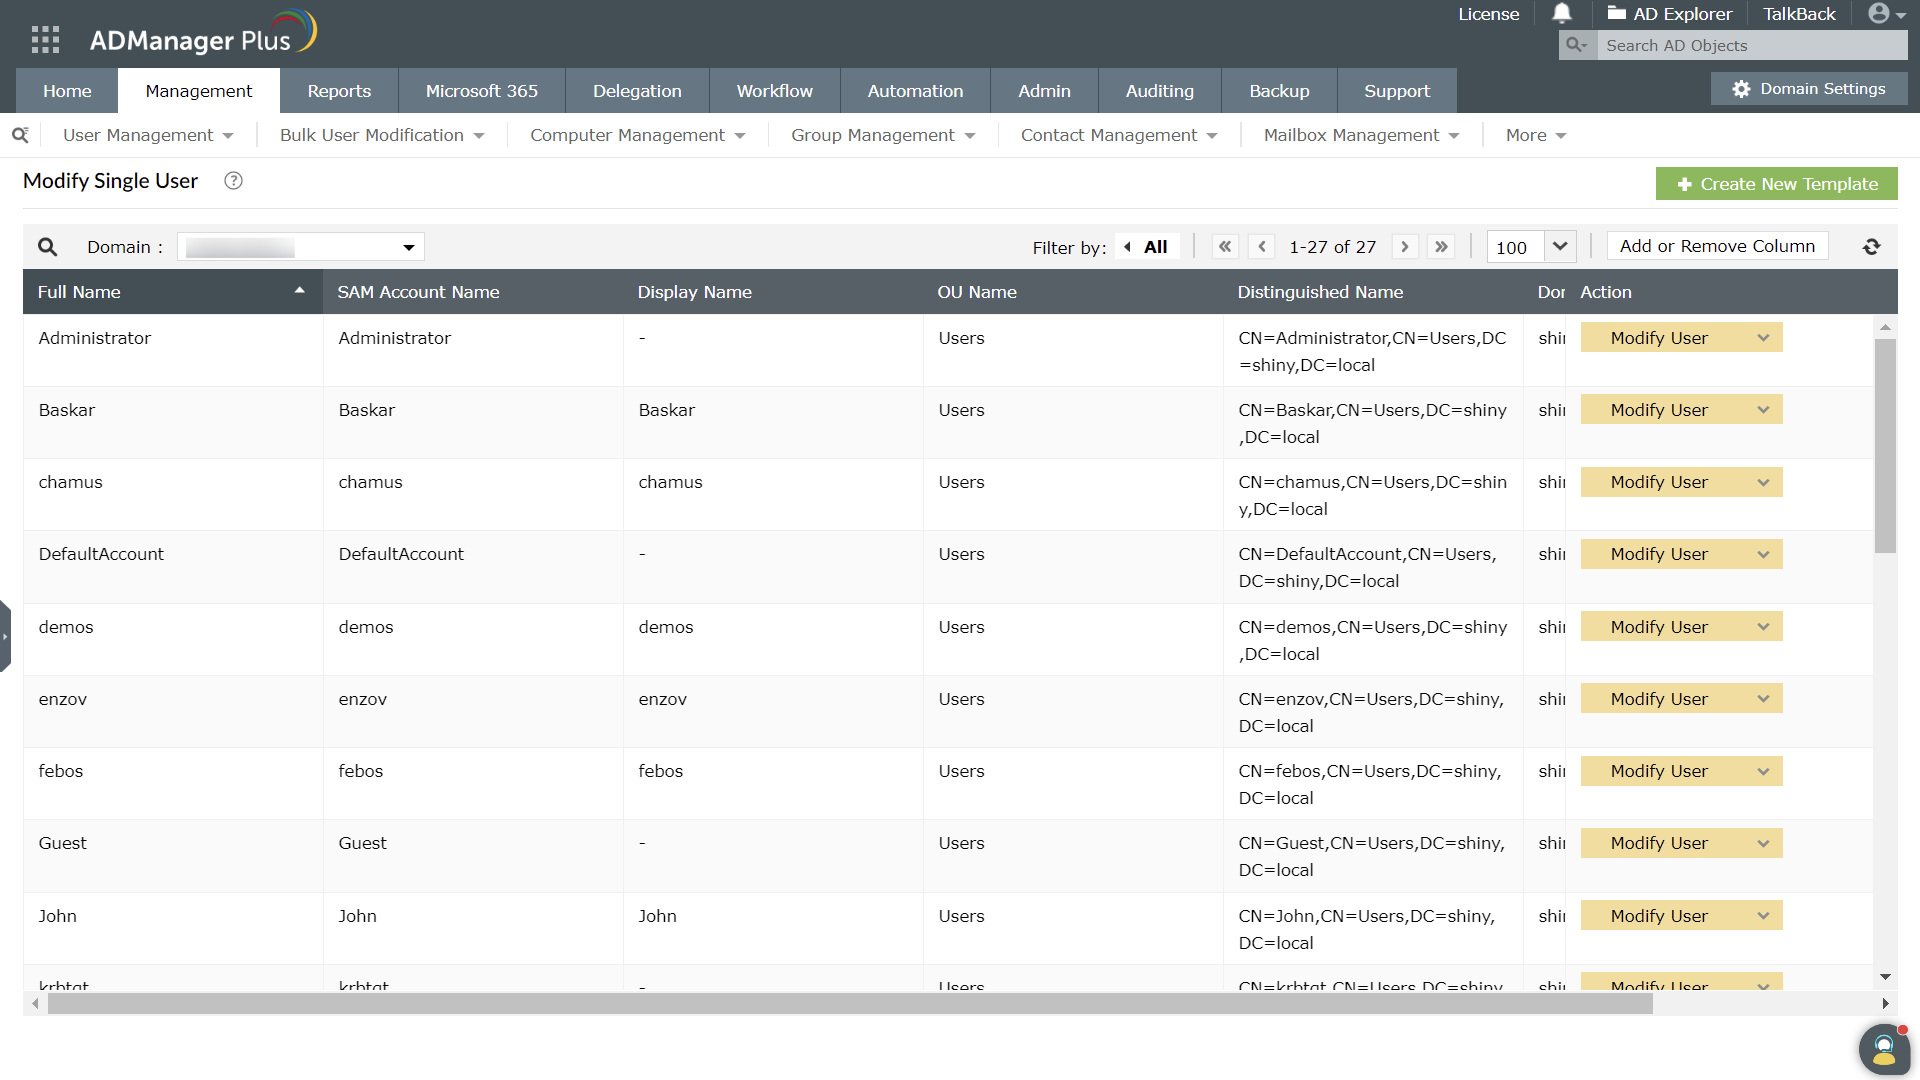This screenshot has height=1080, width=1920.
Task: Click the magnifier icon beside Domain
Action: [47, 247]
